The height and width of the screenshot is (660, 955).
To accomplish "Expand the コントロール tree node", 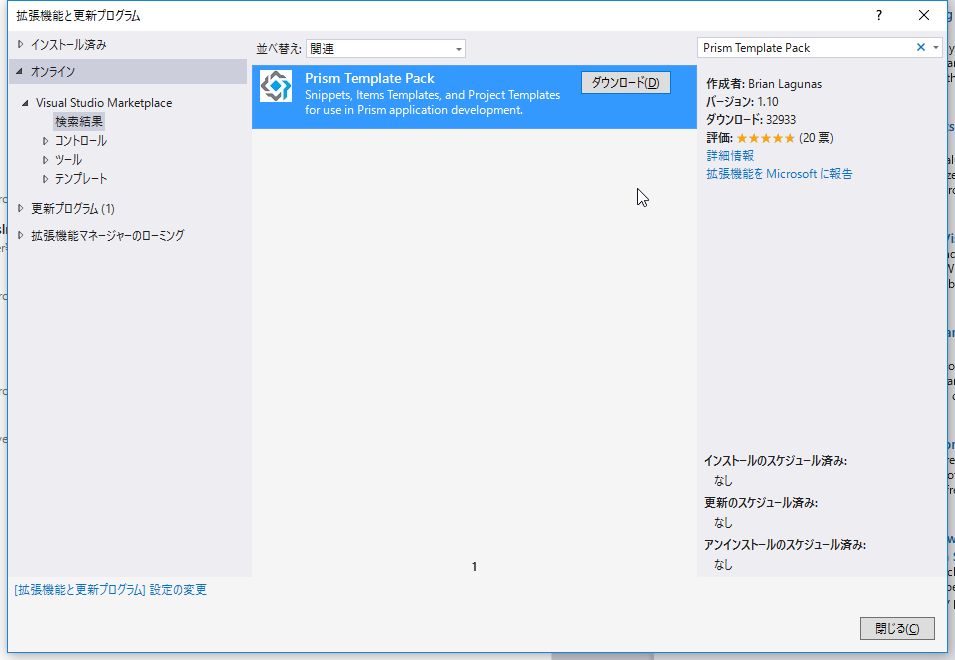I will click(45, 141).
